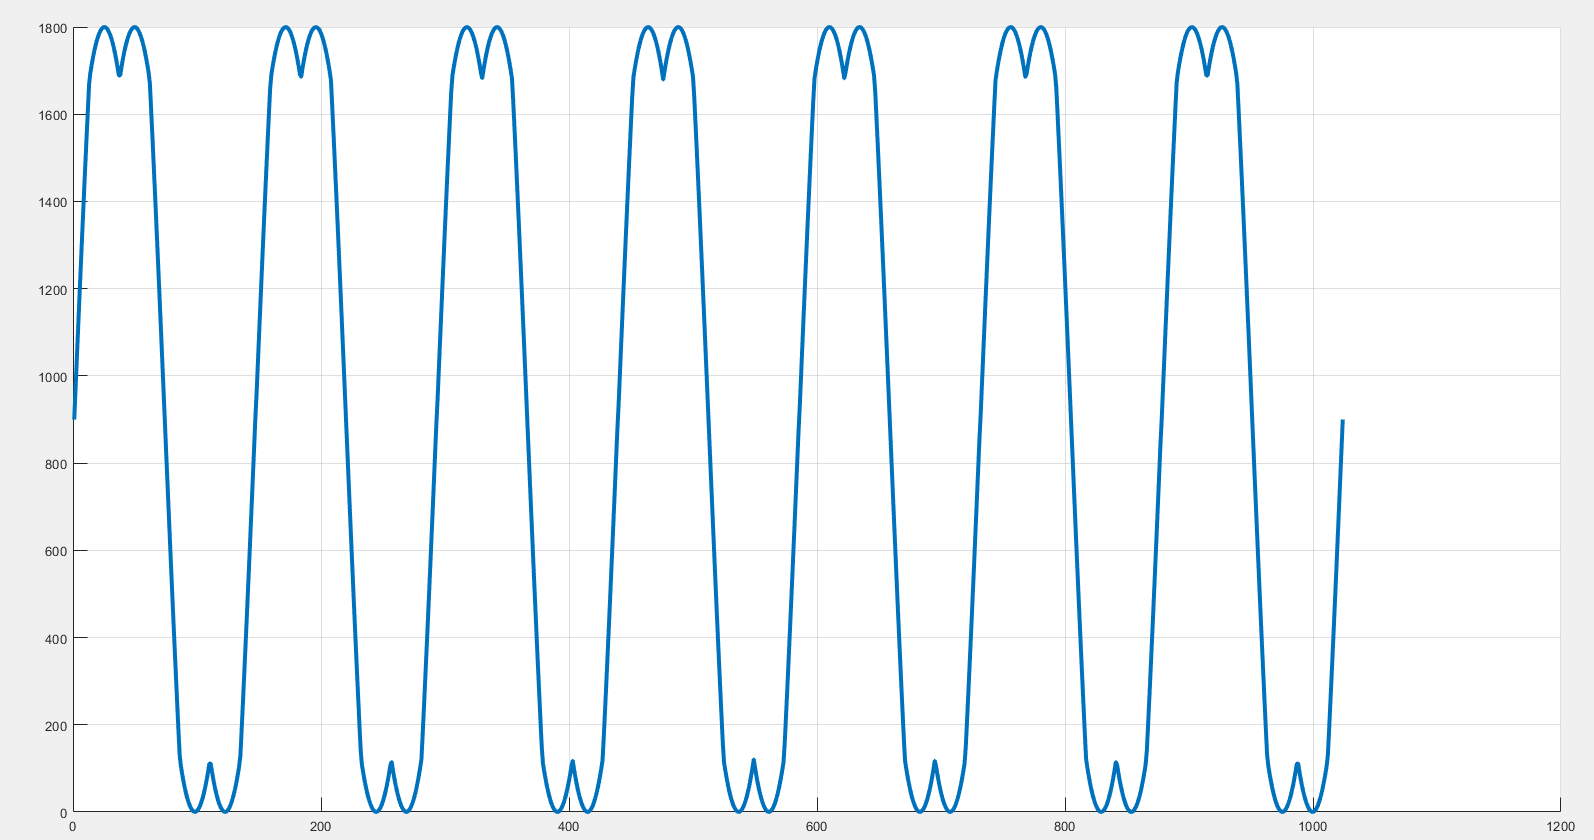Image resolution: width=1594 pixels, height=840 pixels.
Task: Select the 1200 label on the vertical axis
Action: pyautogui.click(x=53, y=290)
